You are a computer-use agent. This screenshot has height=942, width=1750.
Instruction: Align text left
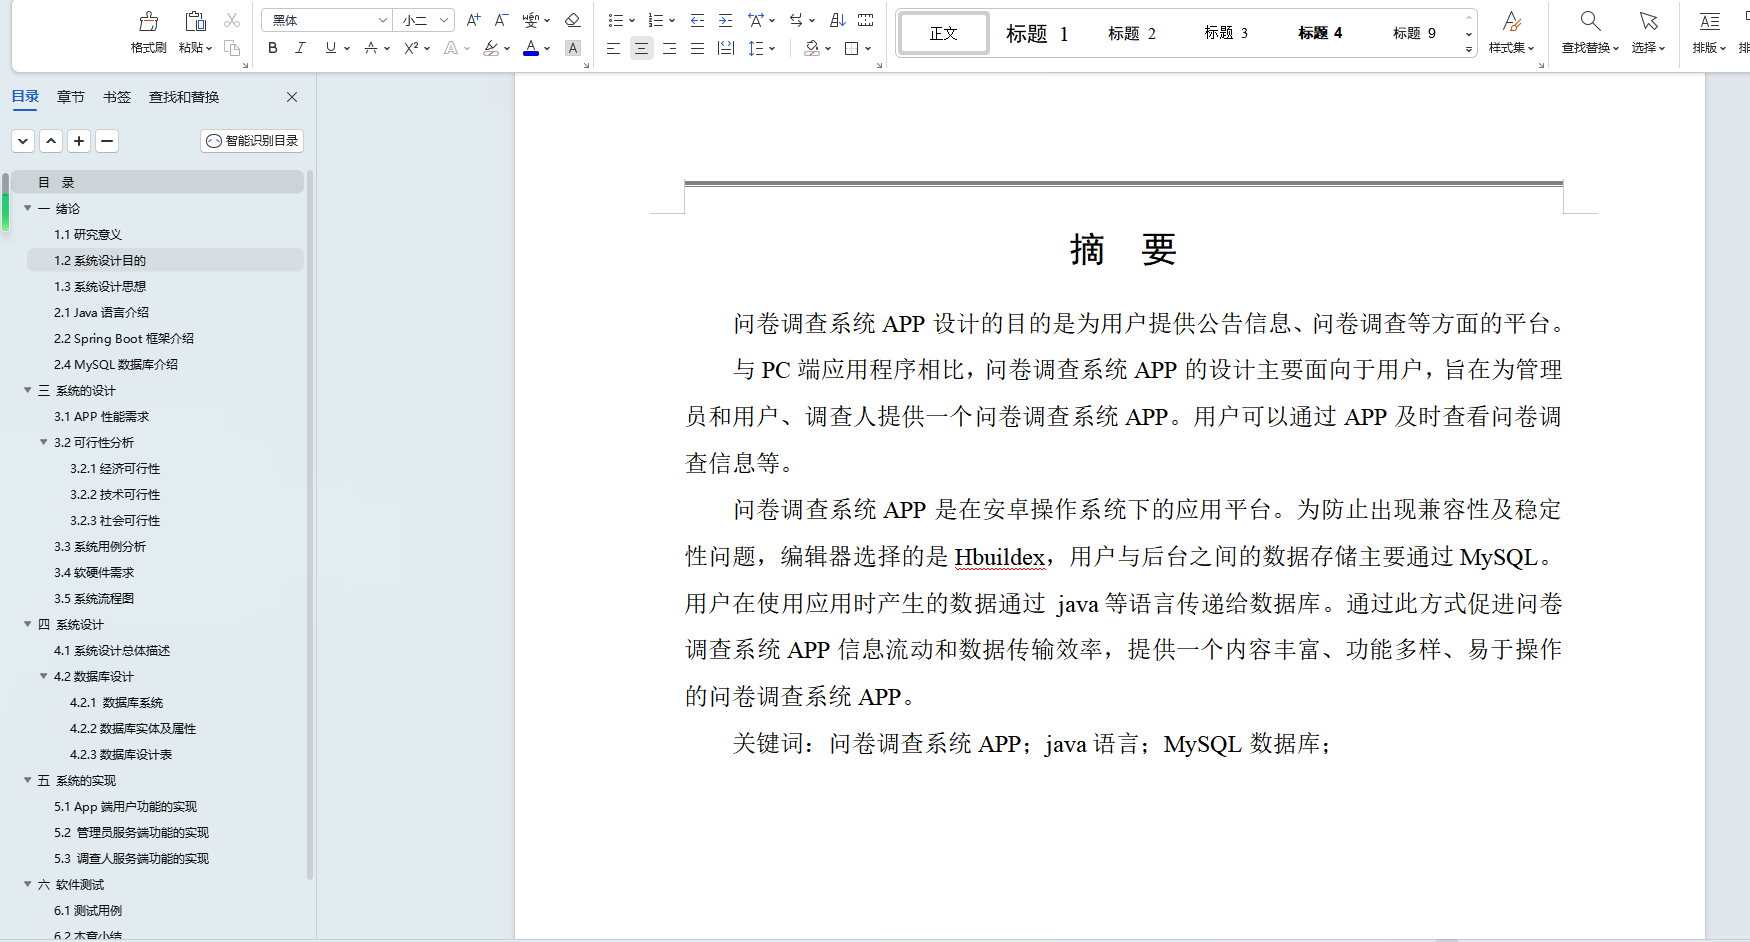614,48
